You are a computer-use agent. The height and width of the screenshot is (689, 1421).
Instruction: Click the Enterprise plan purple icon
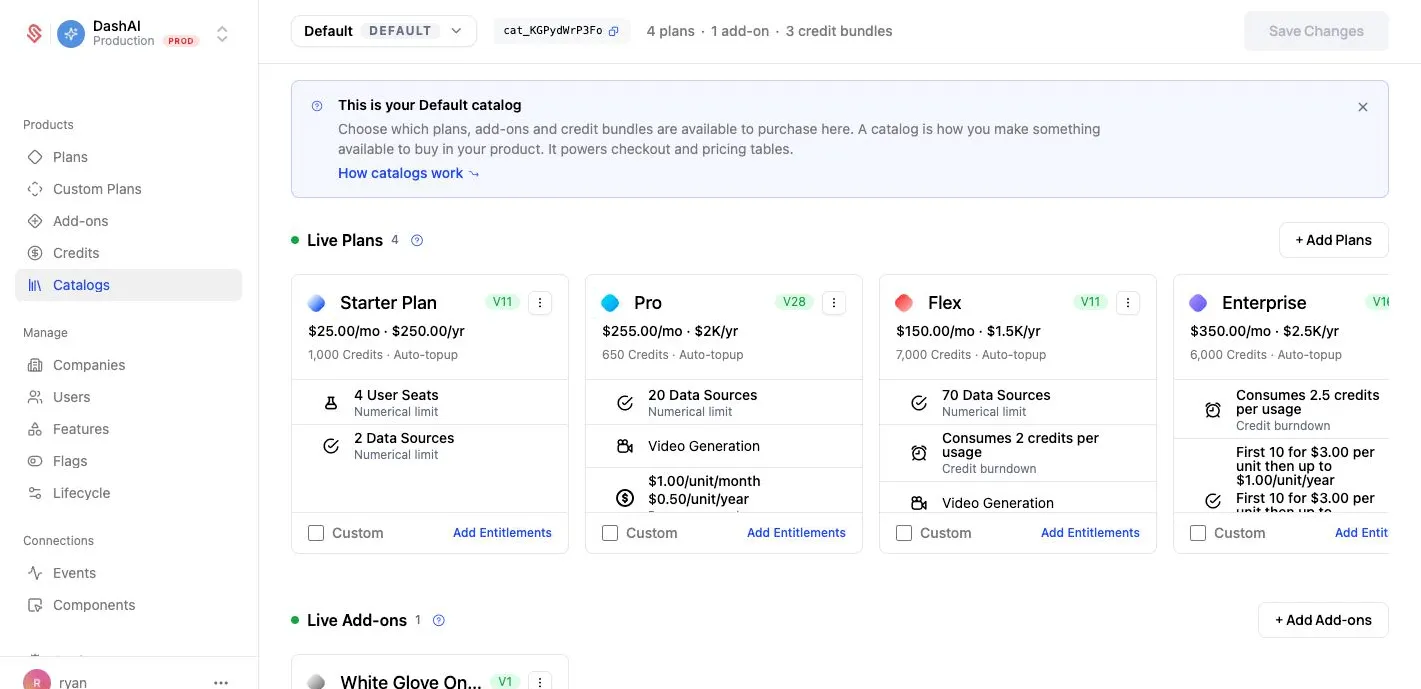[1198, 303]
